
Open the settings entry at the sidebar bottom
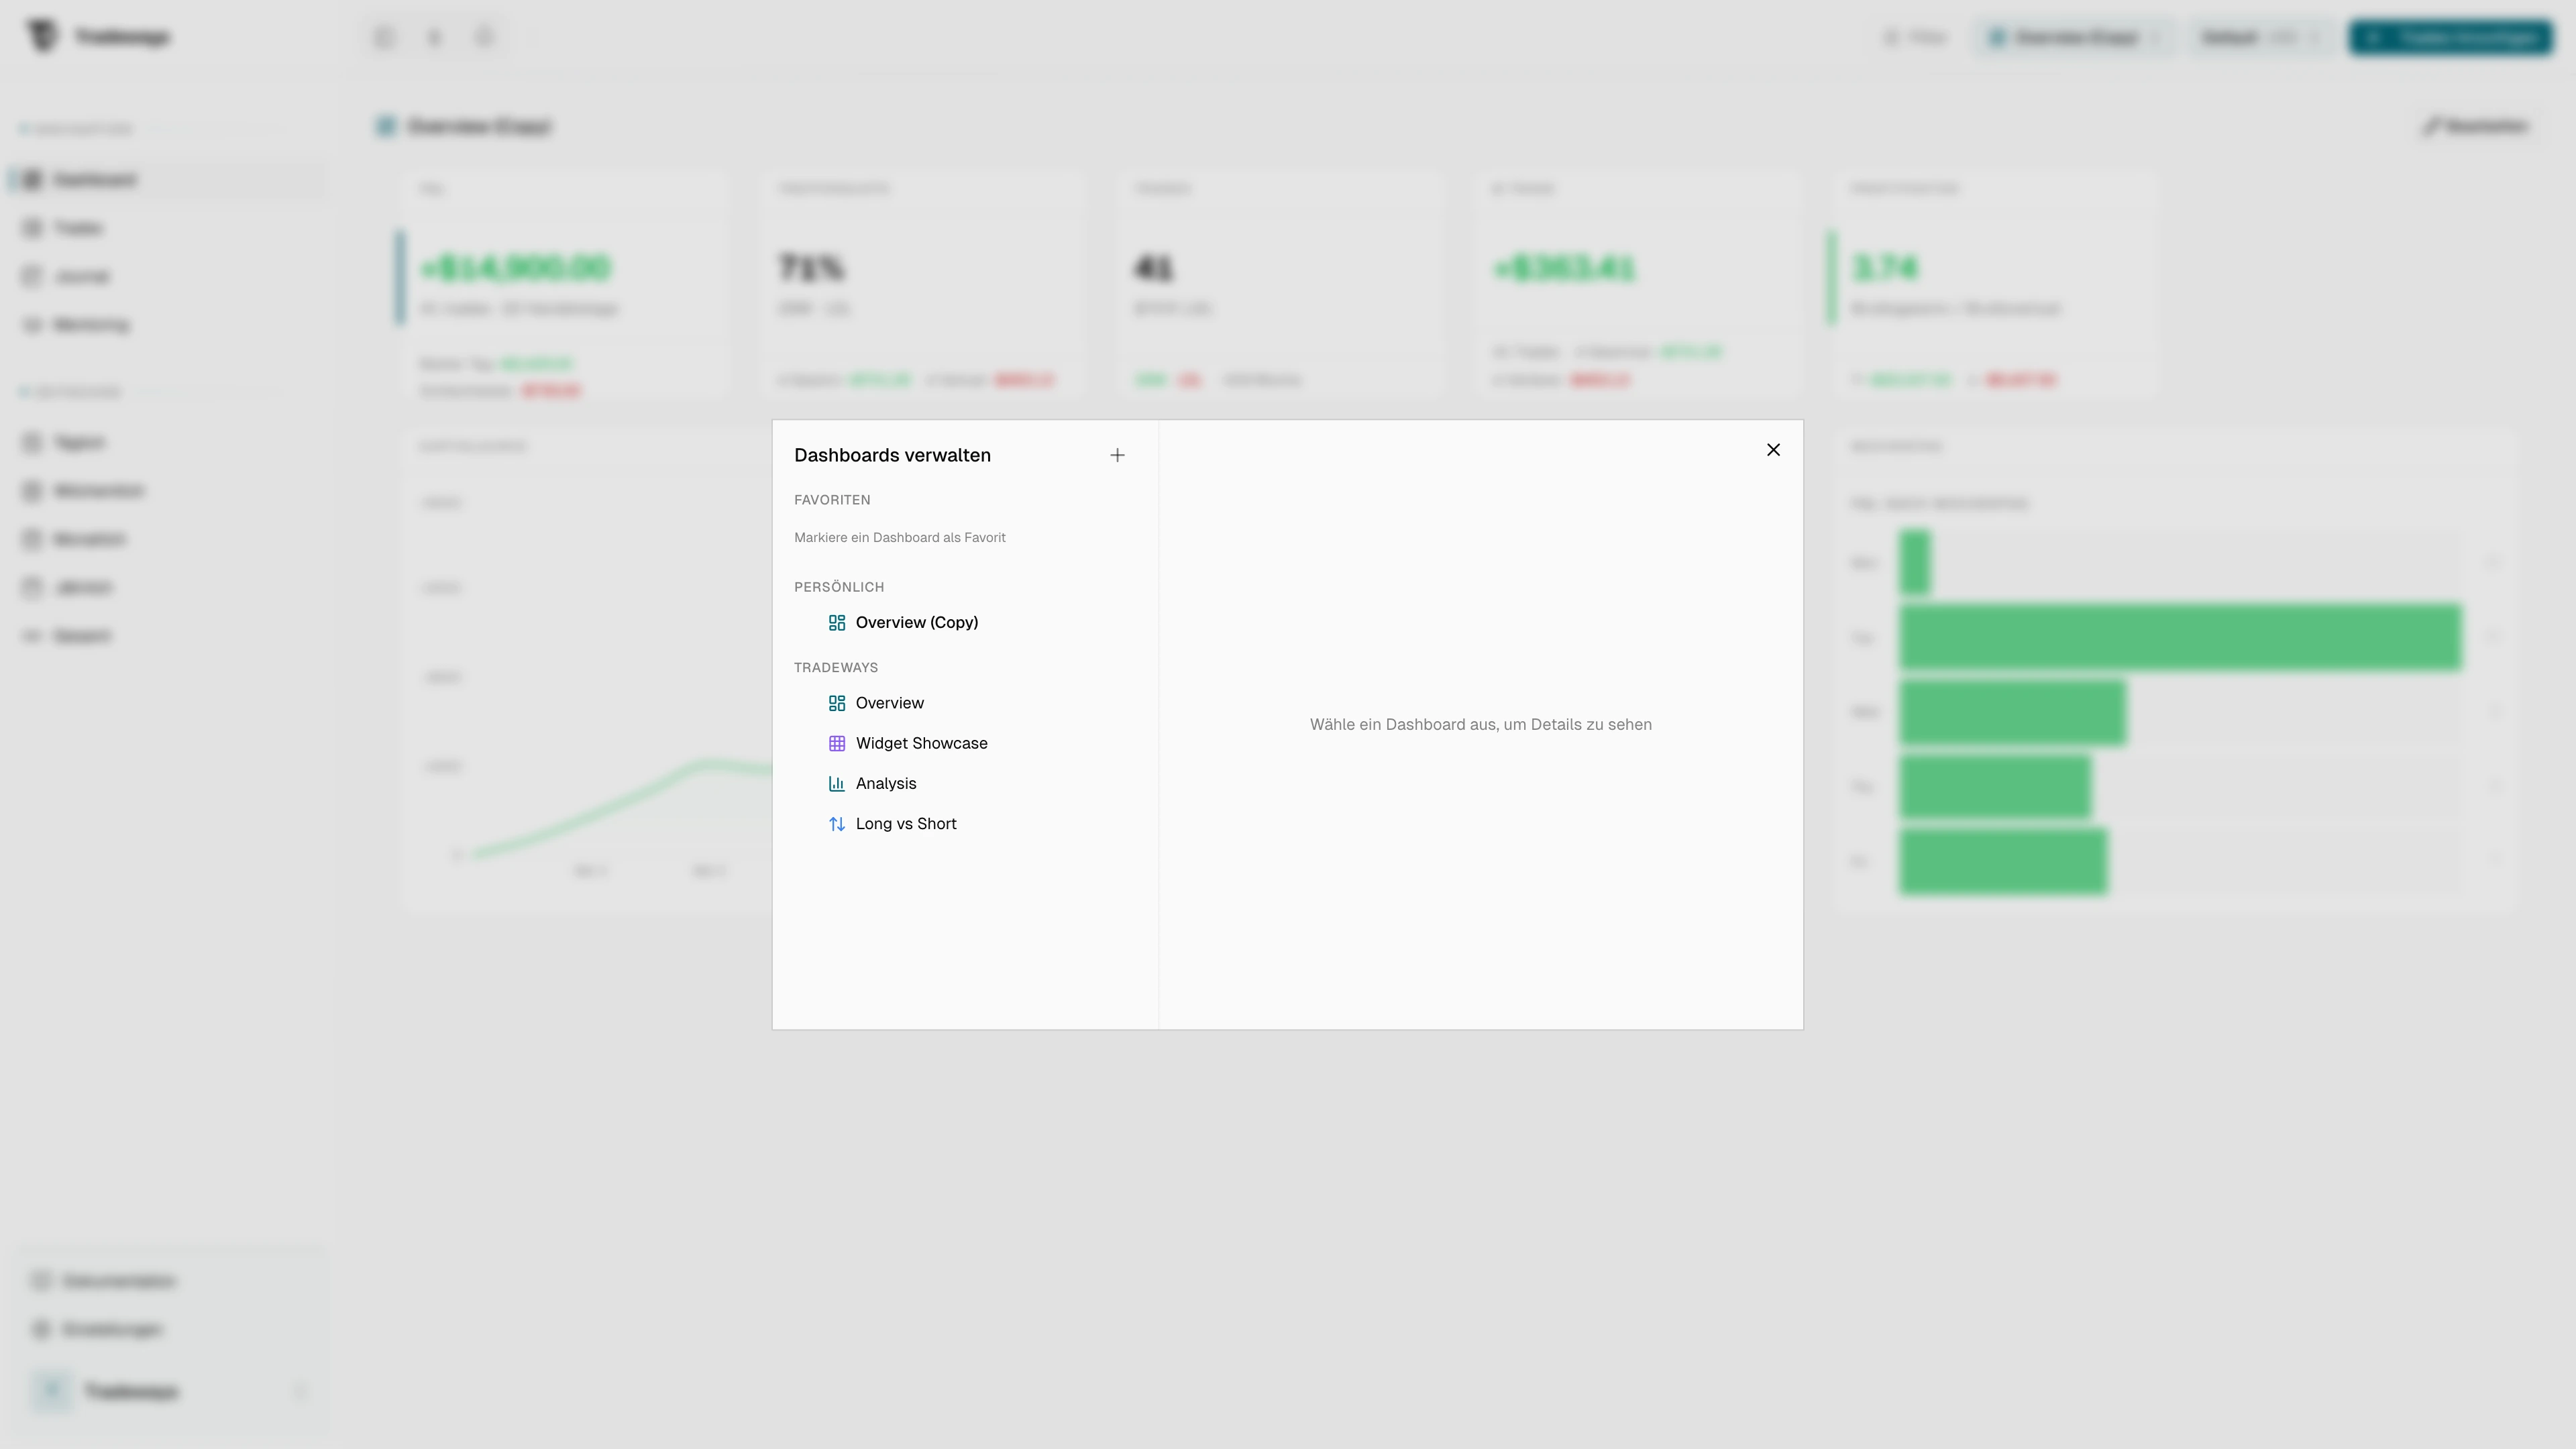pos(112,1329)
